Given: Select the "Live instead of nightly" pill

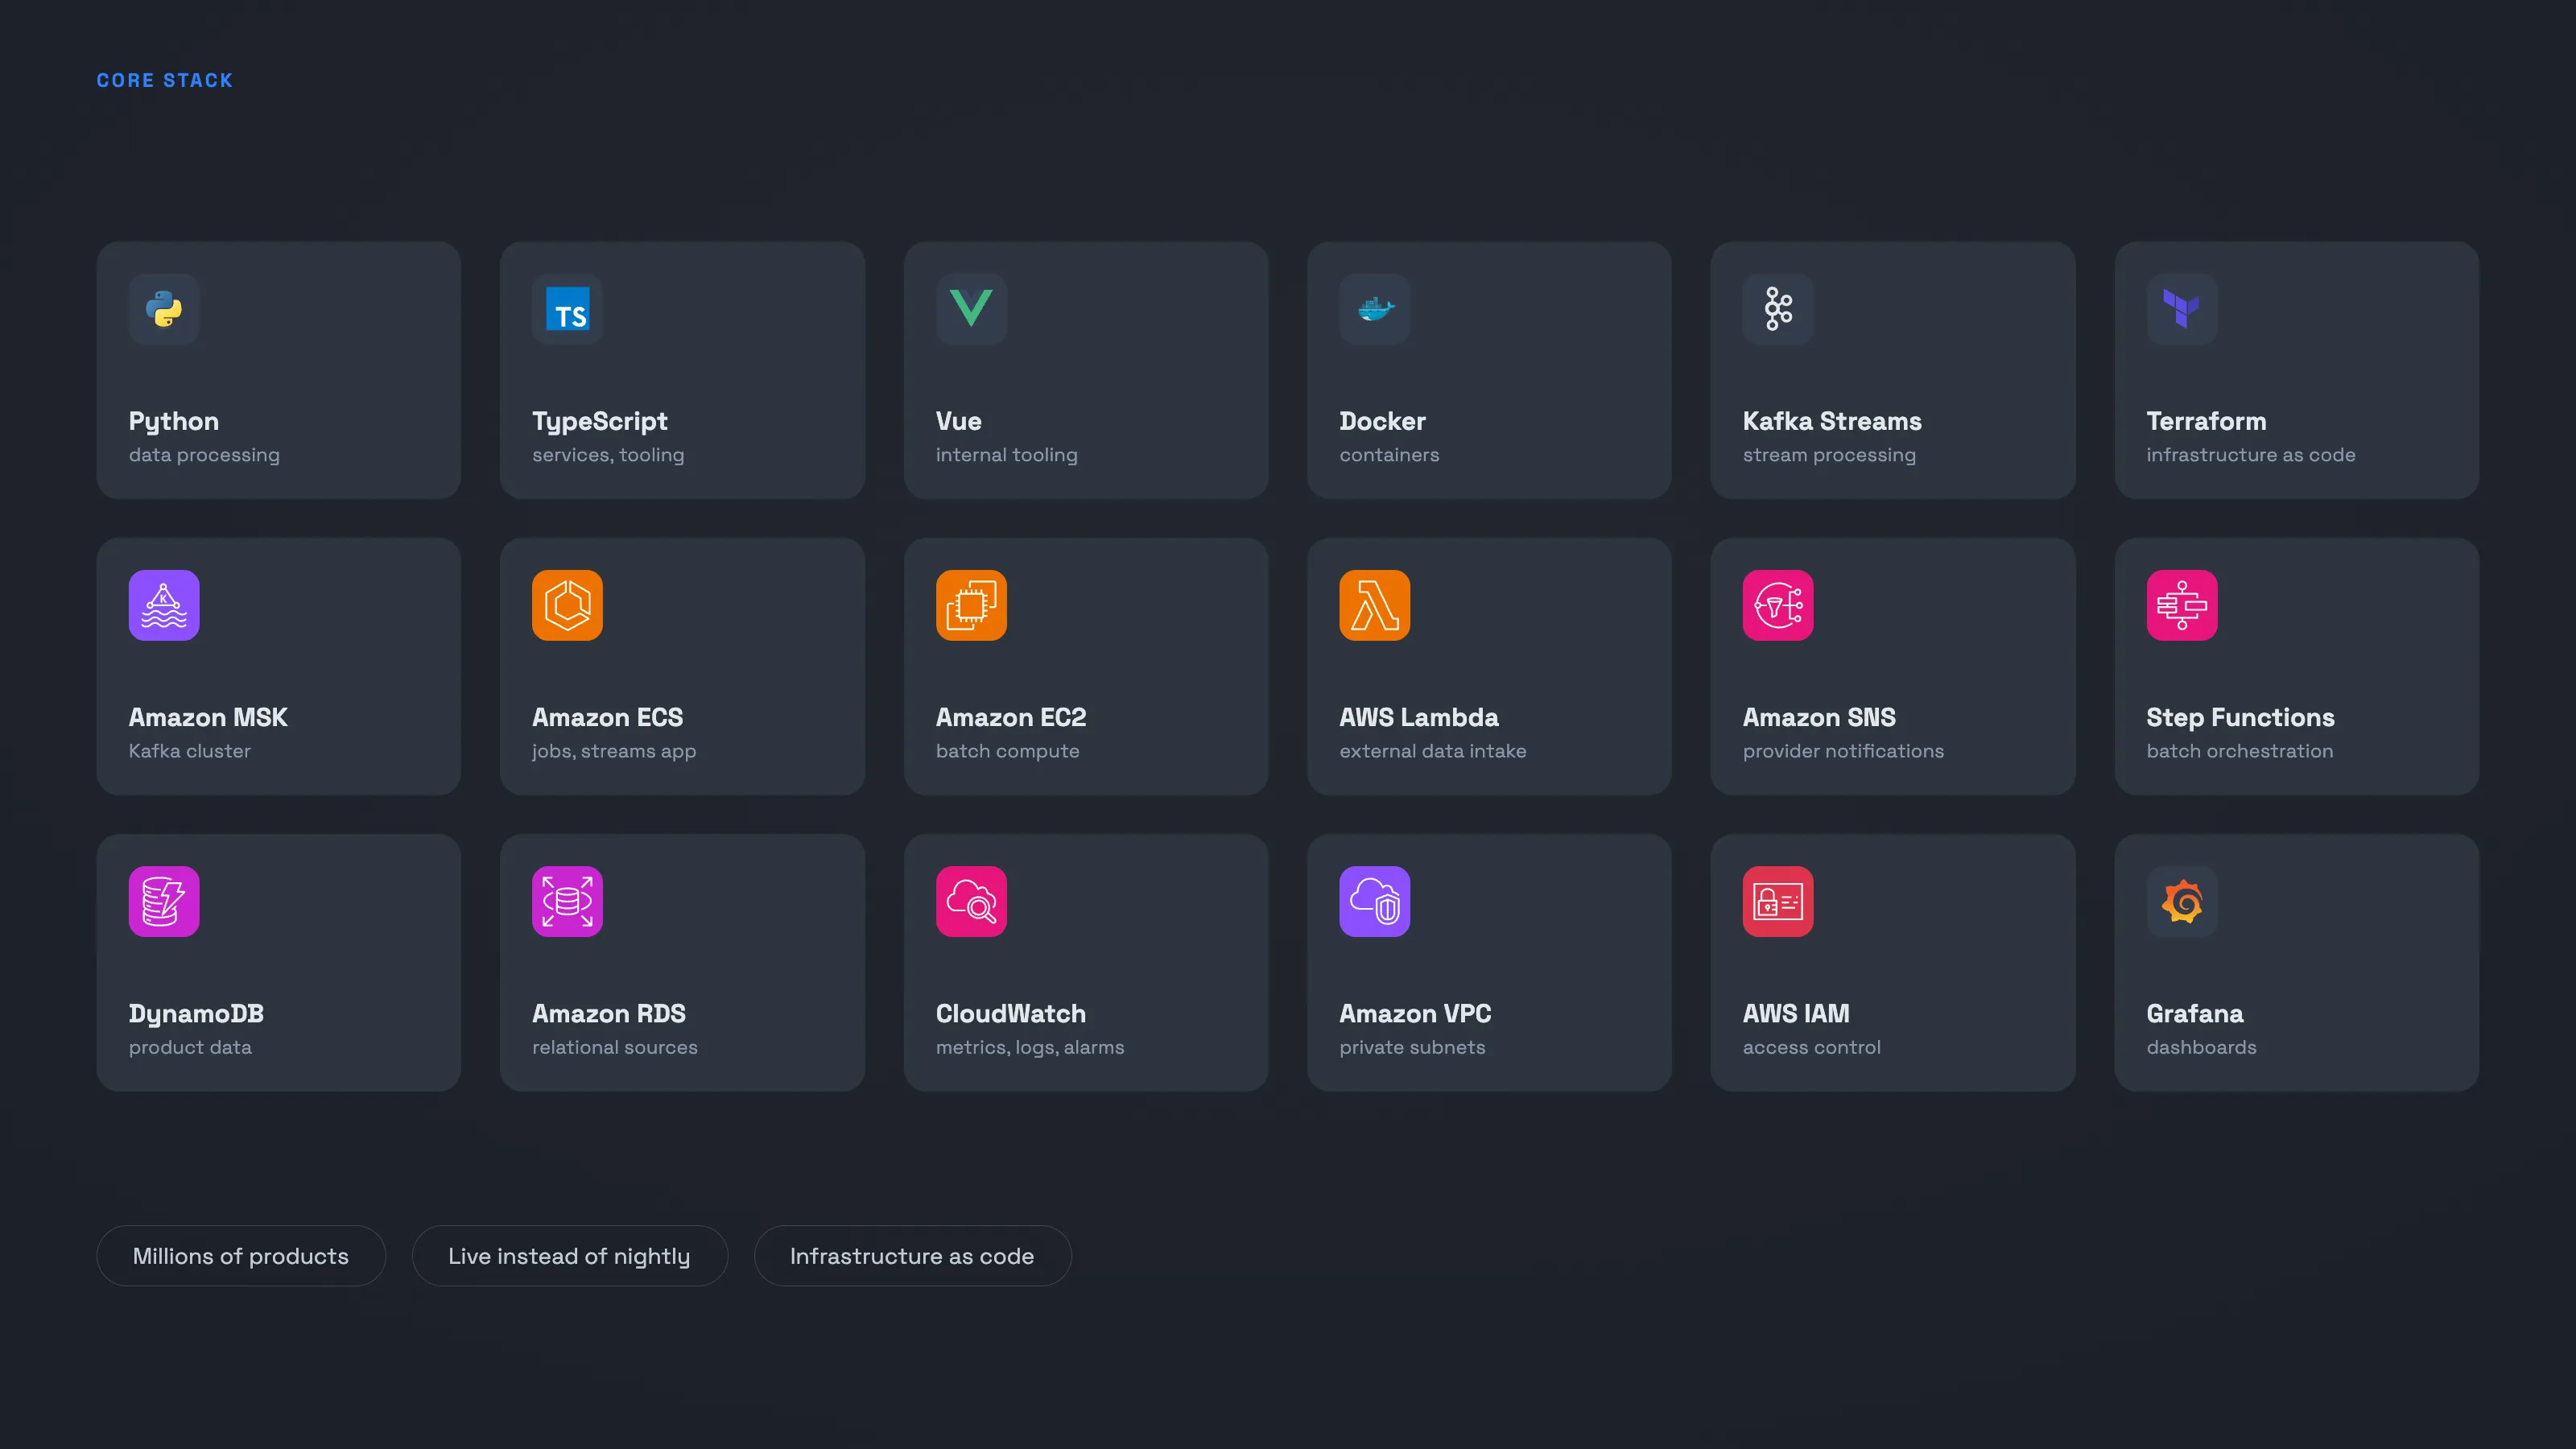Looking at the screenshot, I should tap(569, 1256).
